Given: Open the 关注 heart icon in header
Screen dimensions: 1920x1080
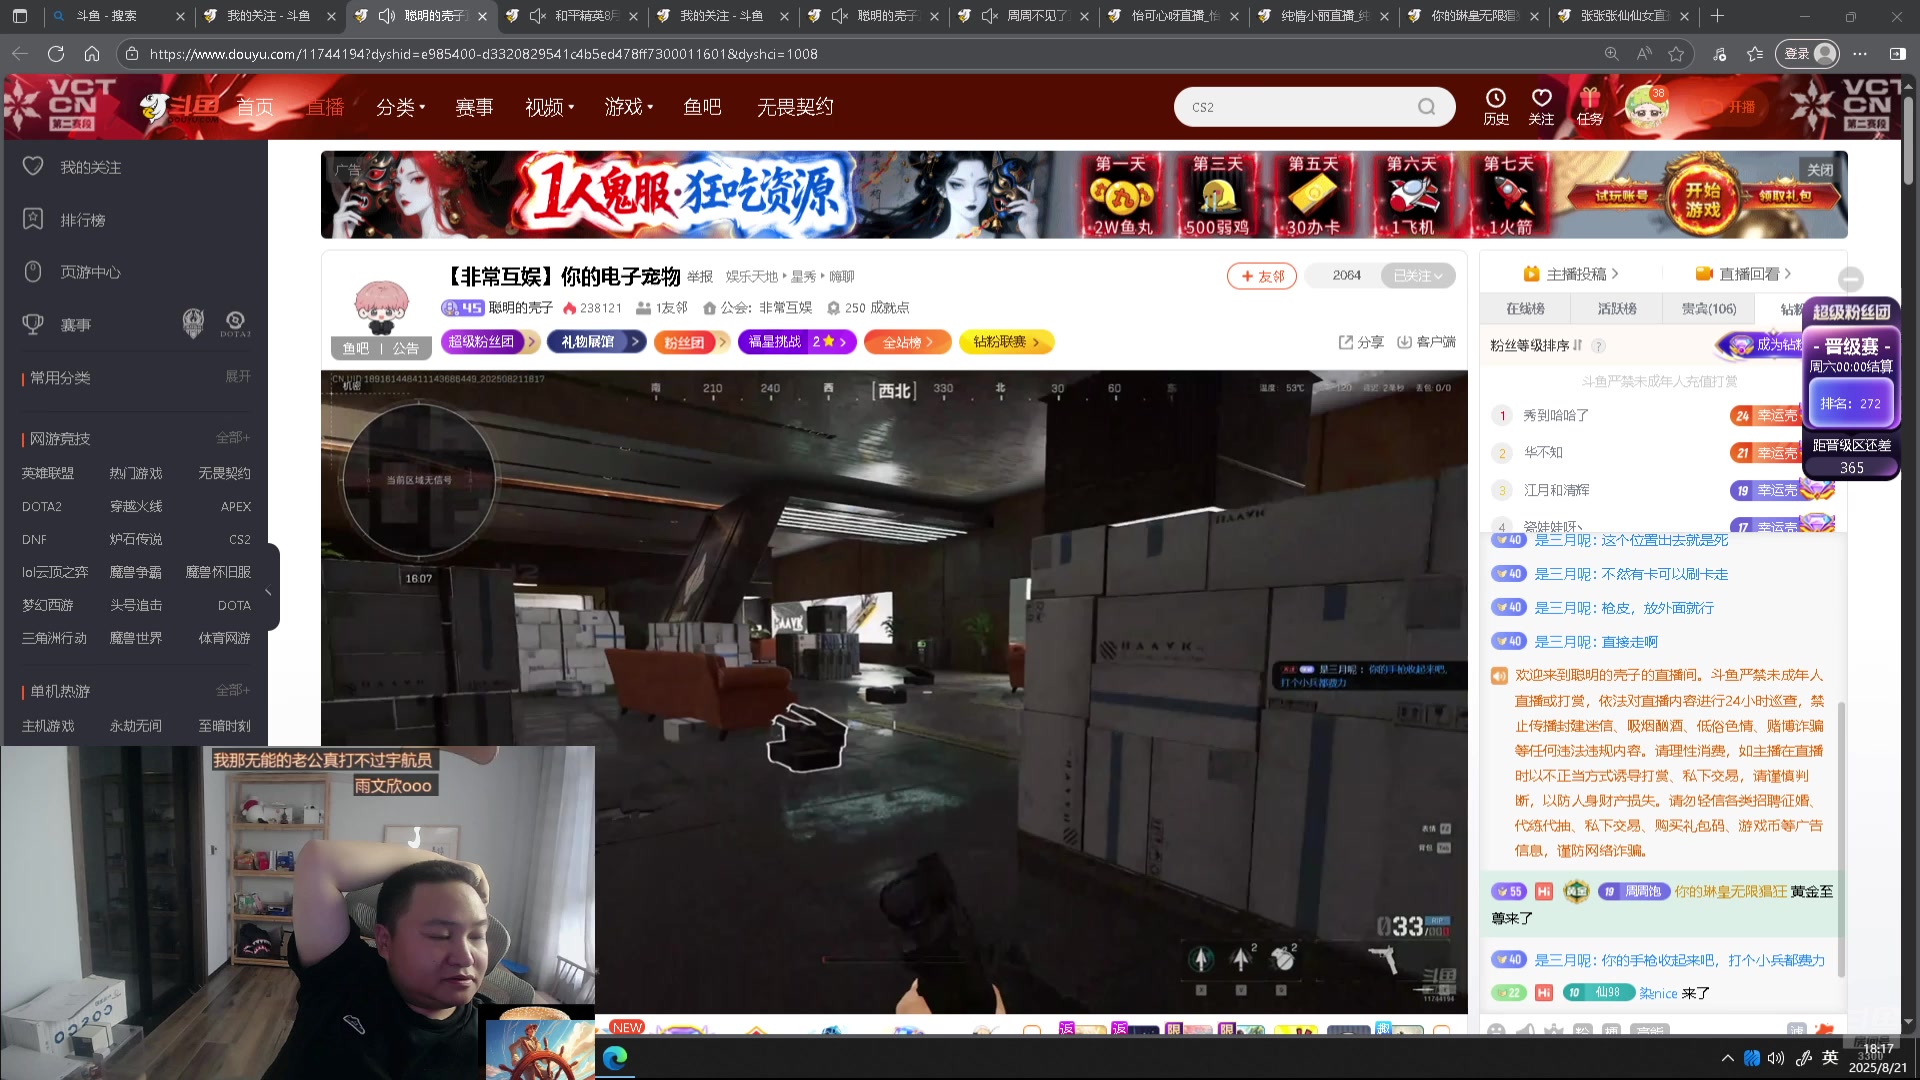Looking at the screenshot, I should tap(1541, 98).
